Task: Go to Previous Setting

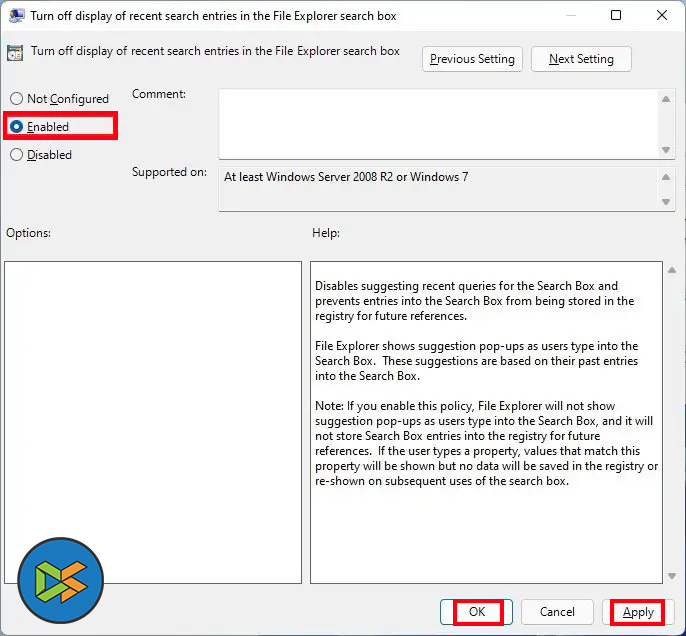Action: tap(472, 59)
